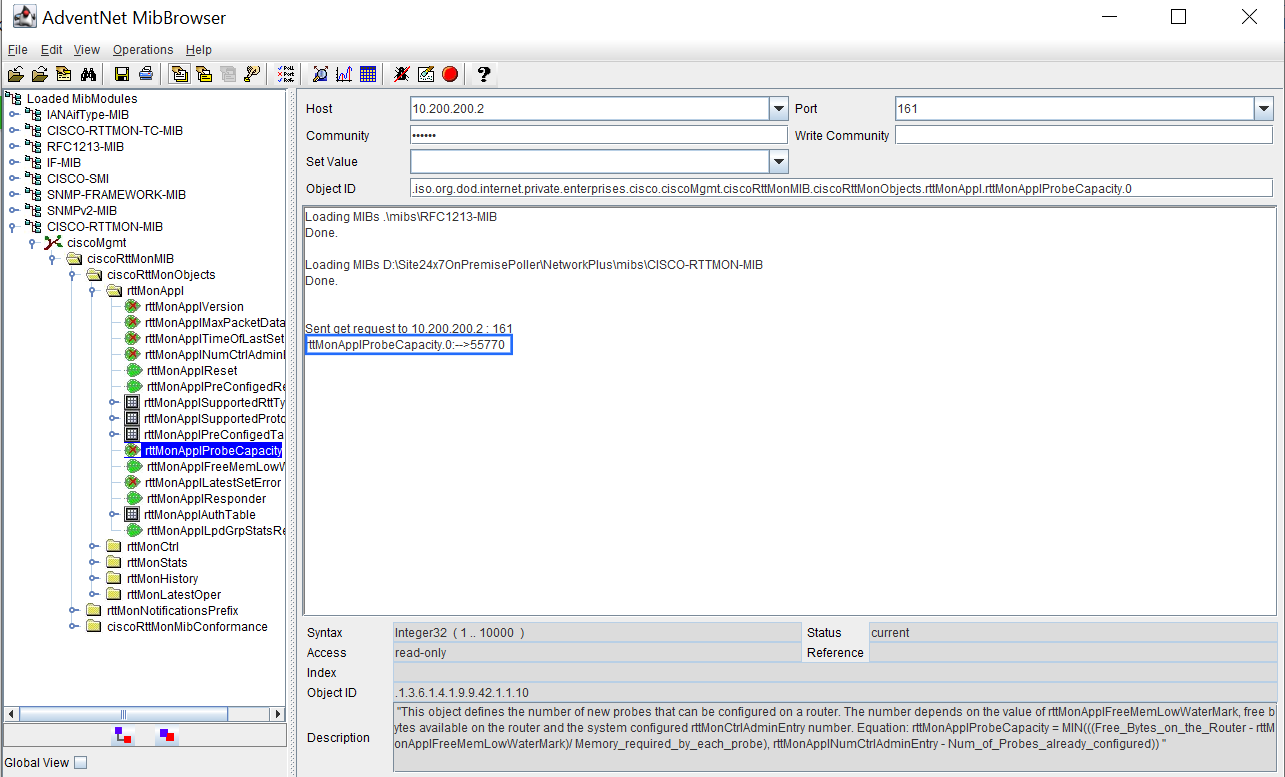Open the Operations menu

click(x=143, y=50)
